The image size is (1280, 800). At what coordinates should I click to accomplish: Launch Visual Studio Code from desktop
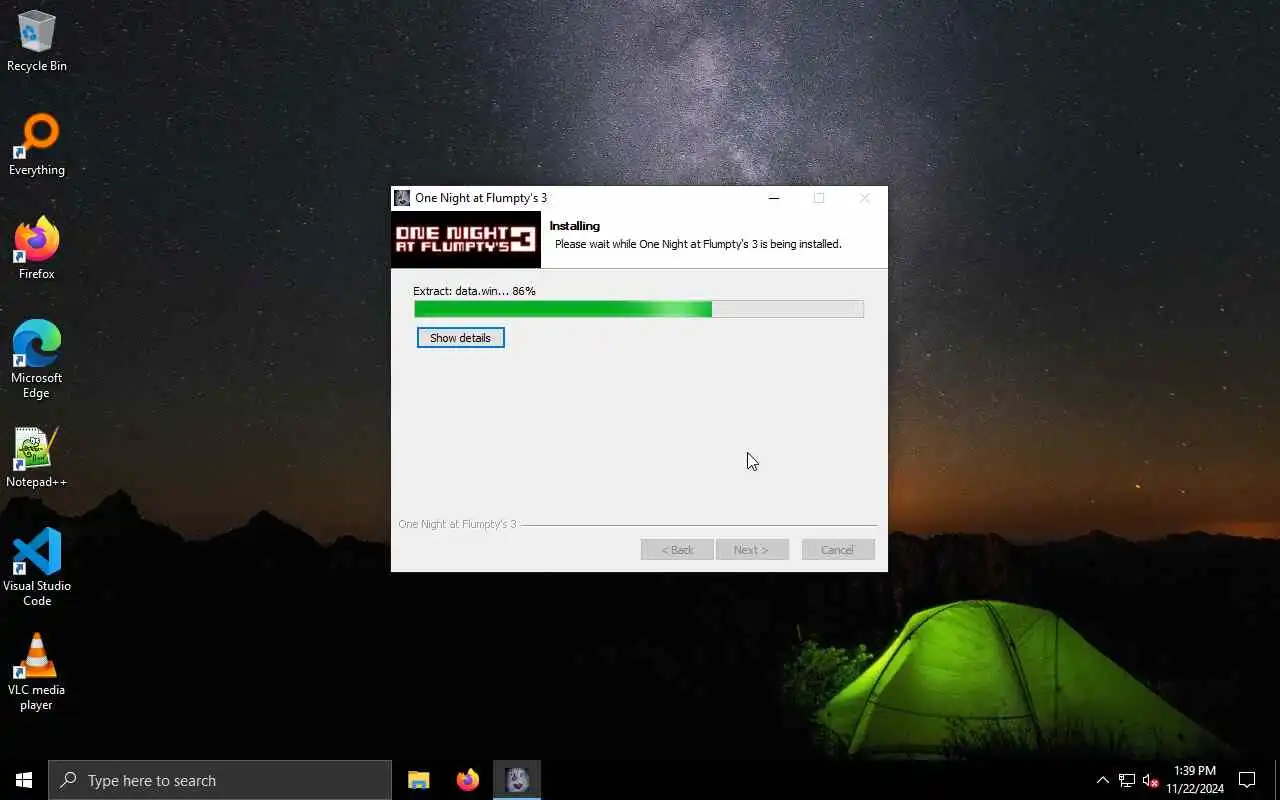click(x=37, y=568)
